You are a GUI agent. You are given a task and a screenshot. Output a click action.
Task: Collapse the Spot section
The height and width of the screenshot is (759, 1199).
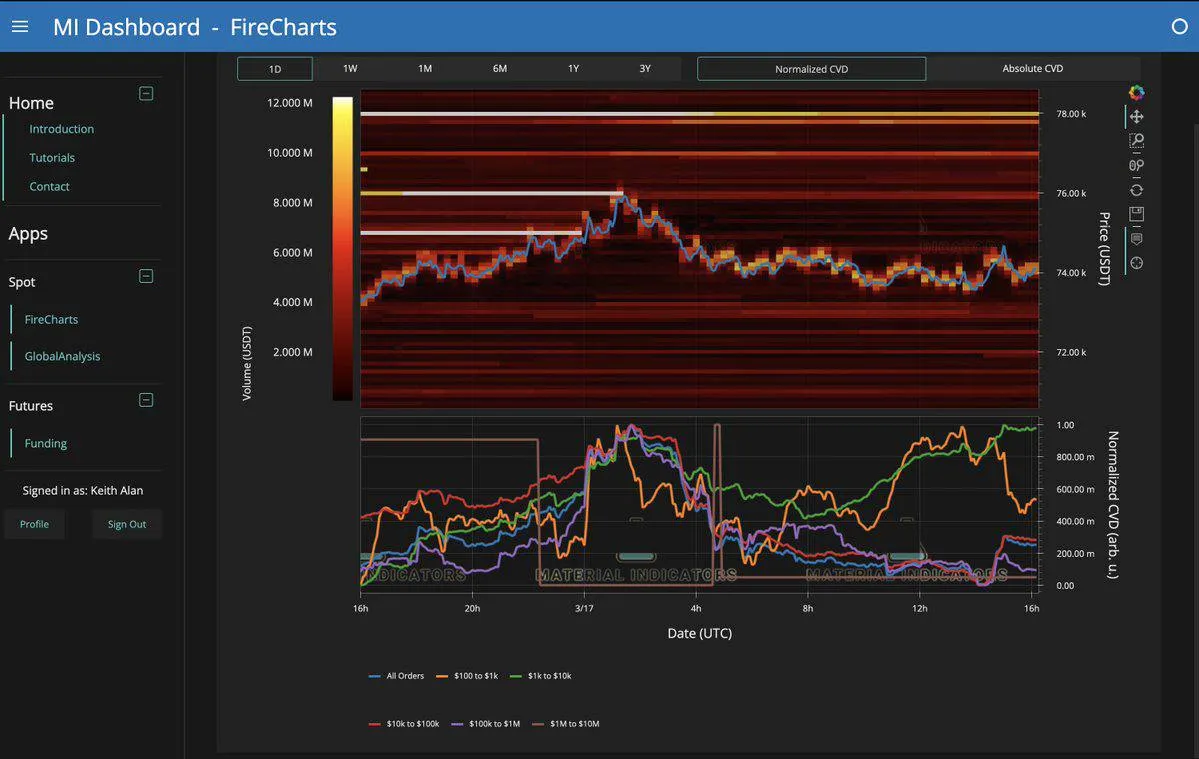146,276
